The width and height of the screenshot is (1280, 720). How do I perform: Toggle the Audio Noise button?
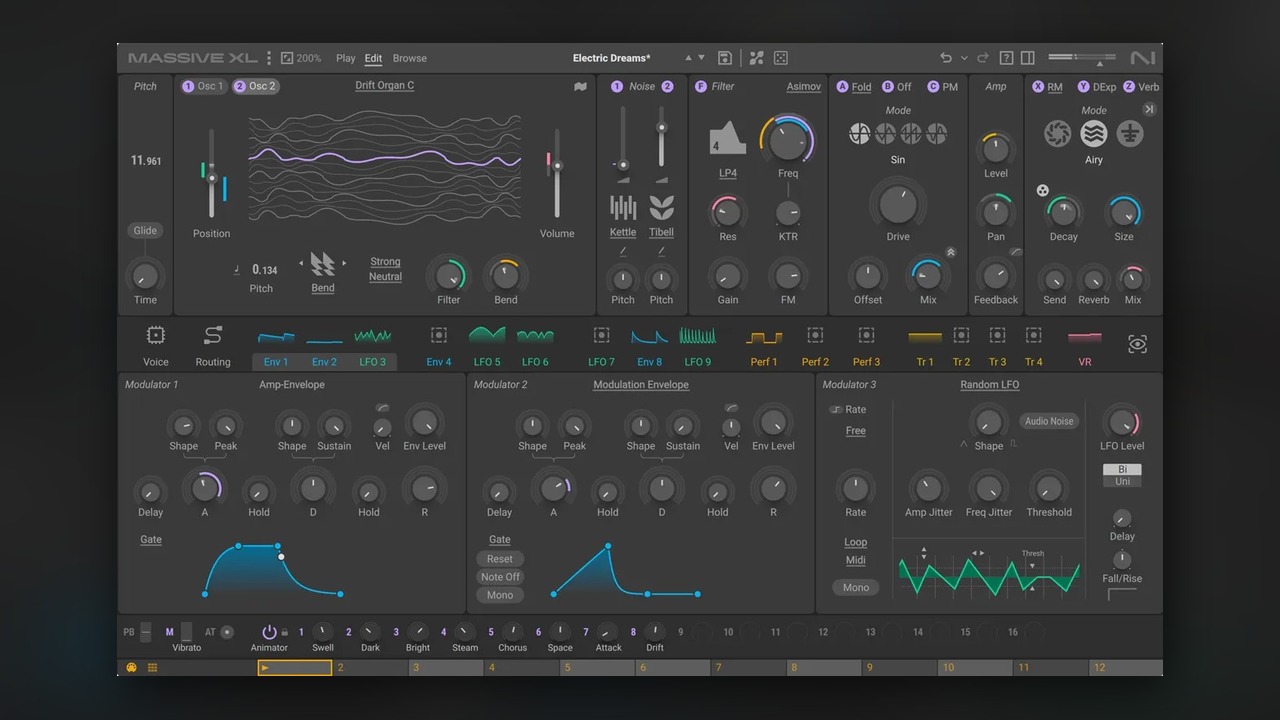[1049, 421]
